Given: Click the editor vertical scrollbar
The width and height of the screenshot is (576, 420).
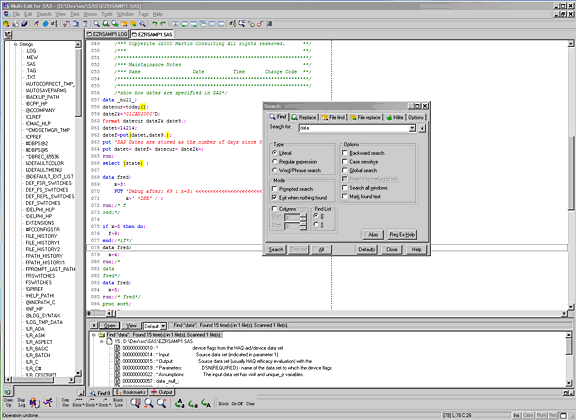Looking at the screenshot, I should 571,173.
